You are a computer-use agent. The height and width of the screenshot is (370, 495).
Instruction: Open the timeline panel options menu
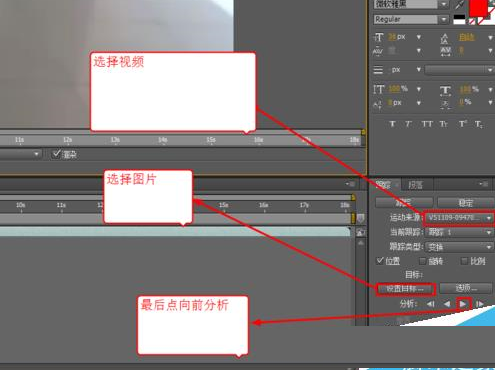coord(350,184)
